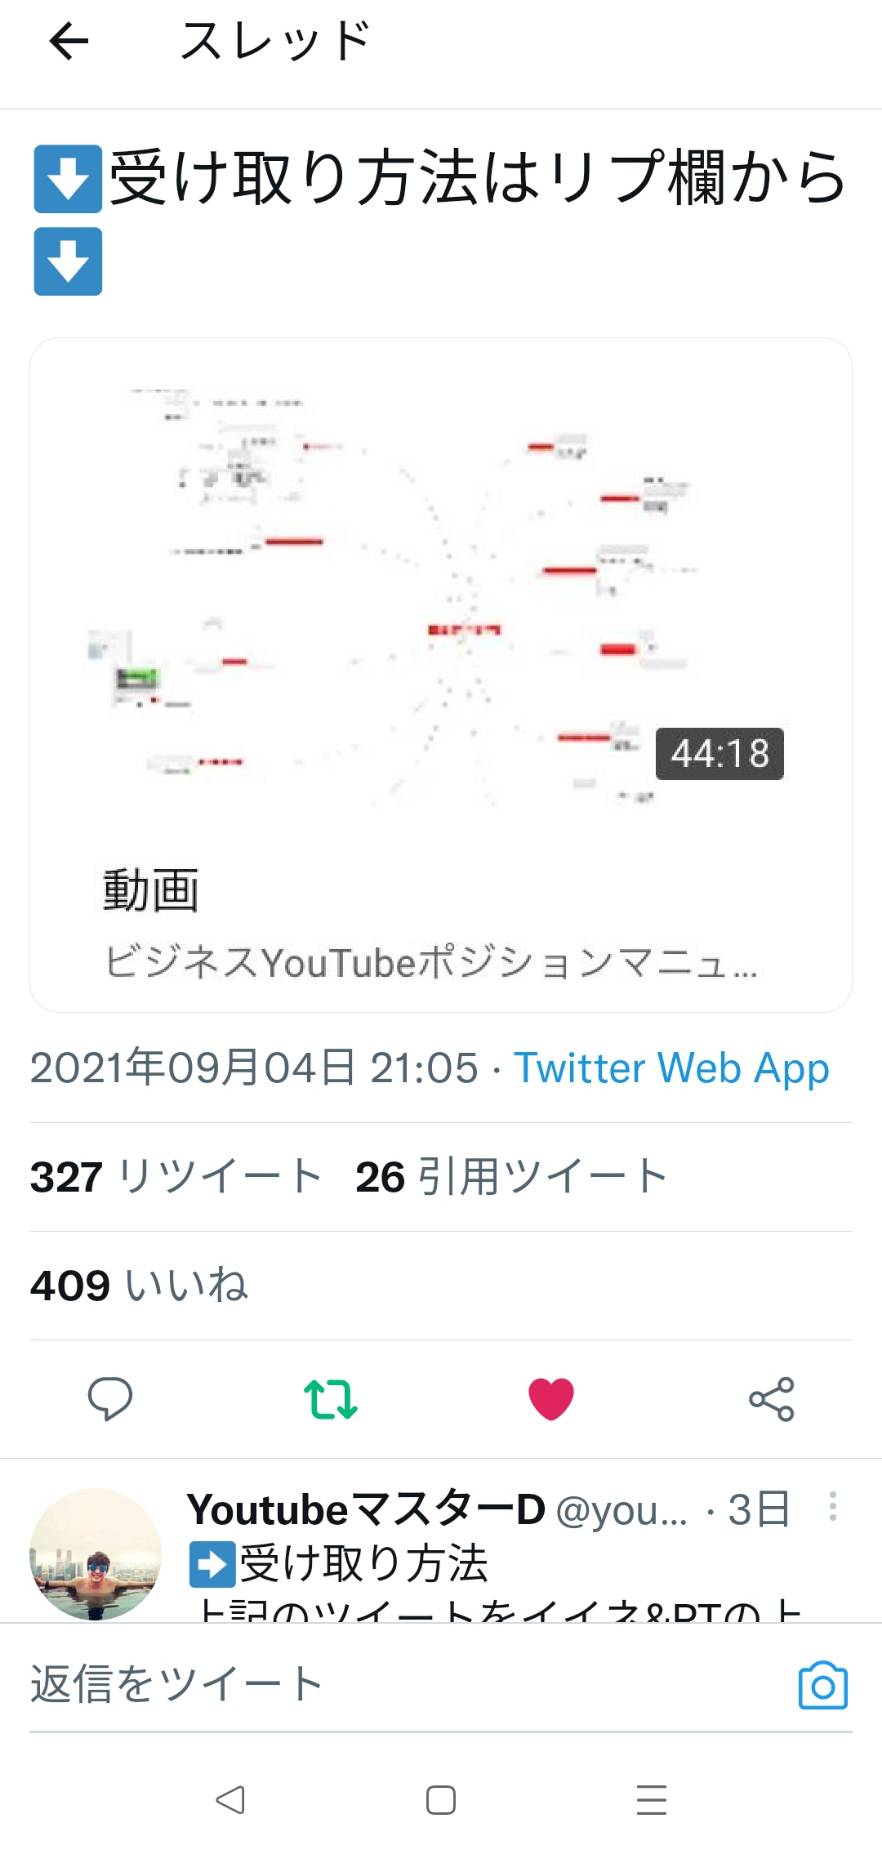The image size is (882, 1854).
Task: Tap Android back navigation triangle
Action: coord(231,1800)
